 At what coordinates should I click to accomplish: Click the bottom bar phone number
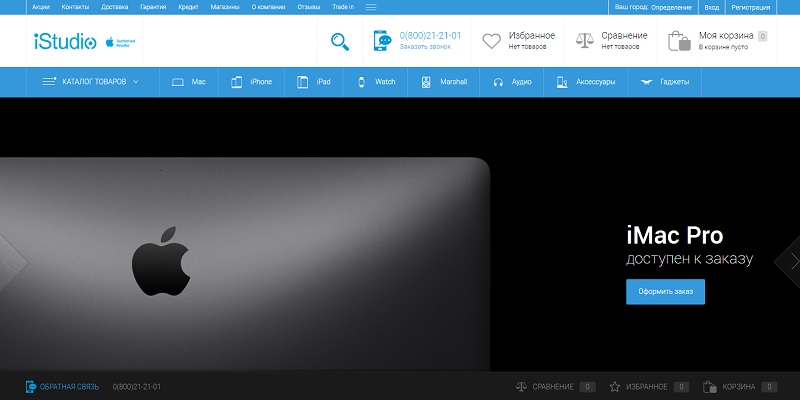(x=137, y=387)
